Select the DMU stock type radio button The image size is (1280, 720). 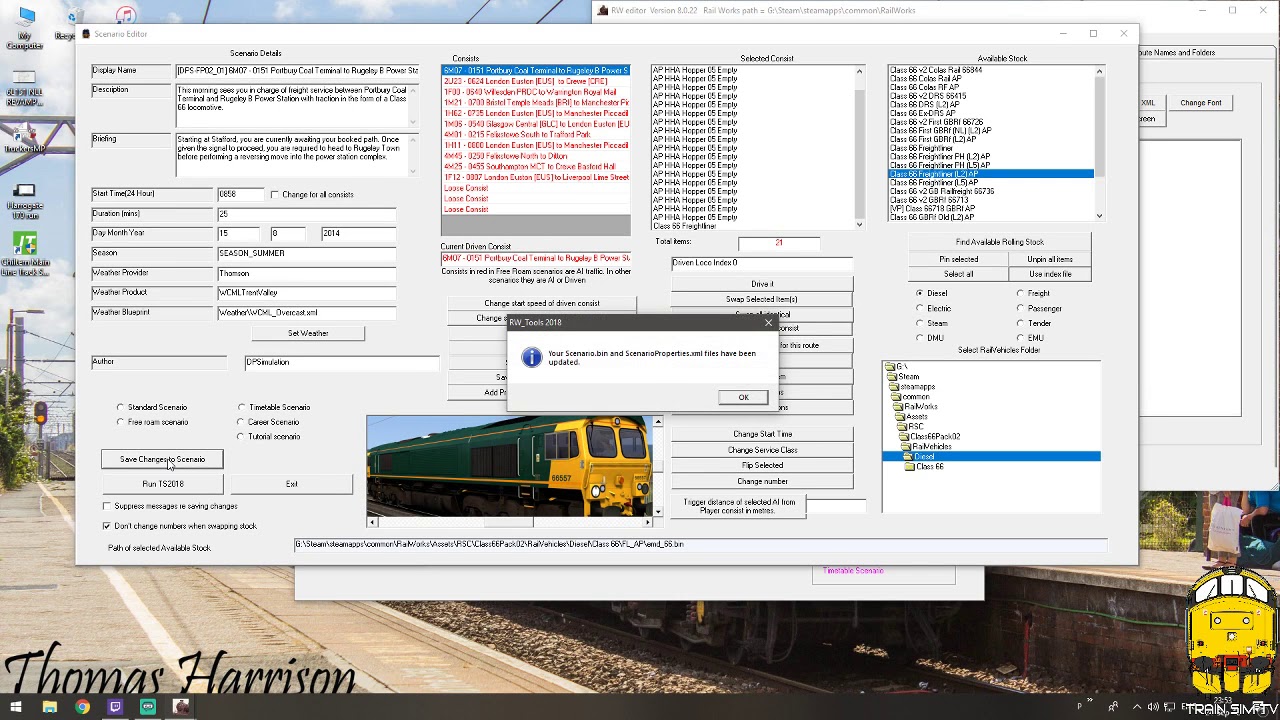click(920, 338)
